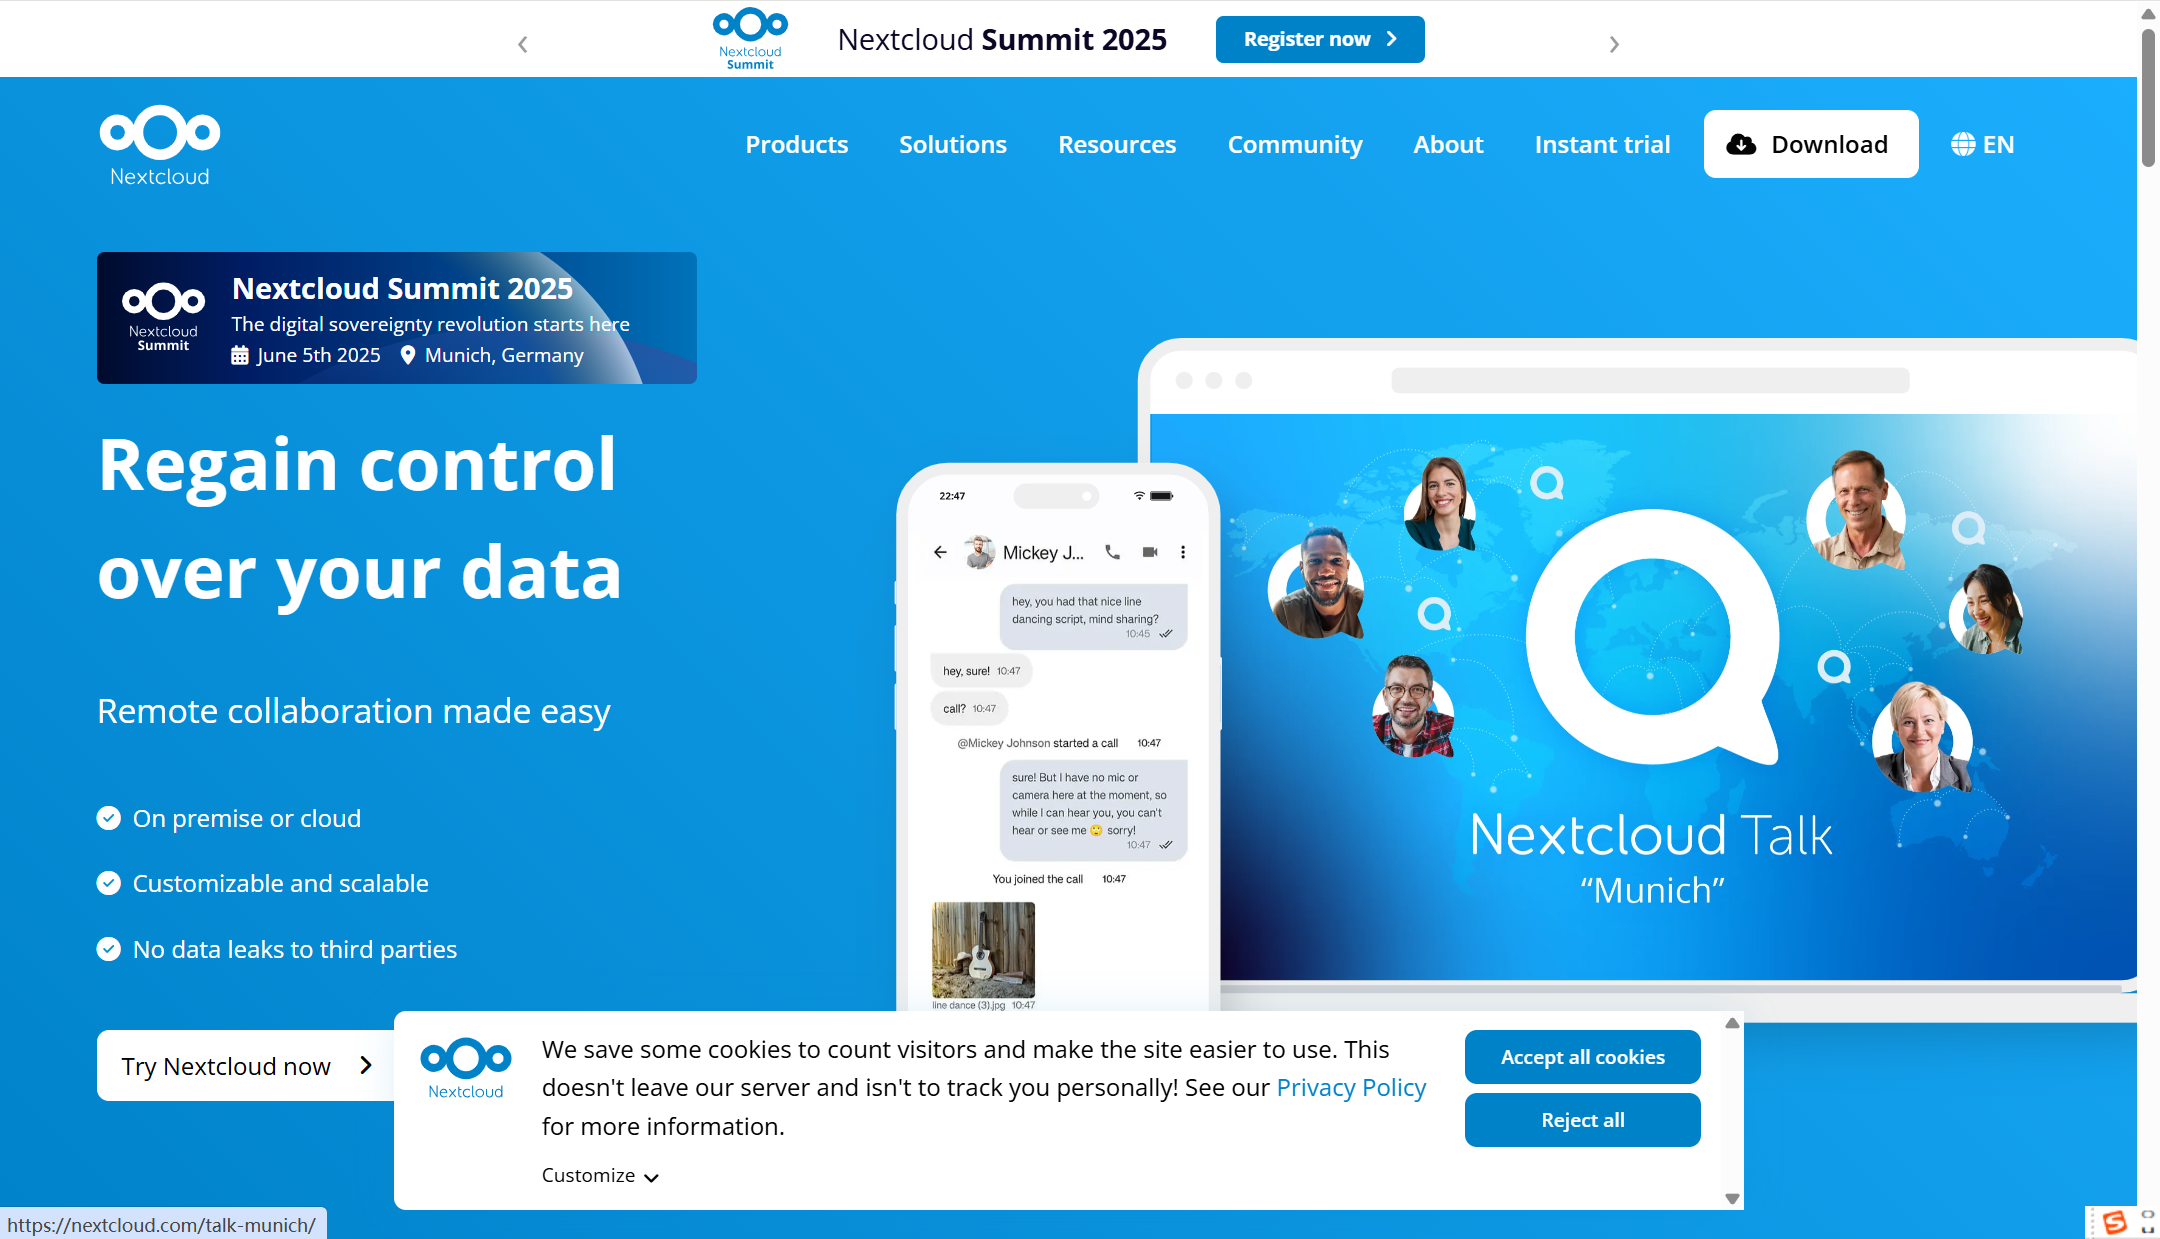Click Register now button
This screenshot has height=1239, width=2160.
[x=1319, y=39]
